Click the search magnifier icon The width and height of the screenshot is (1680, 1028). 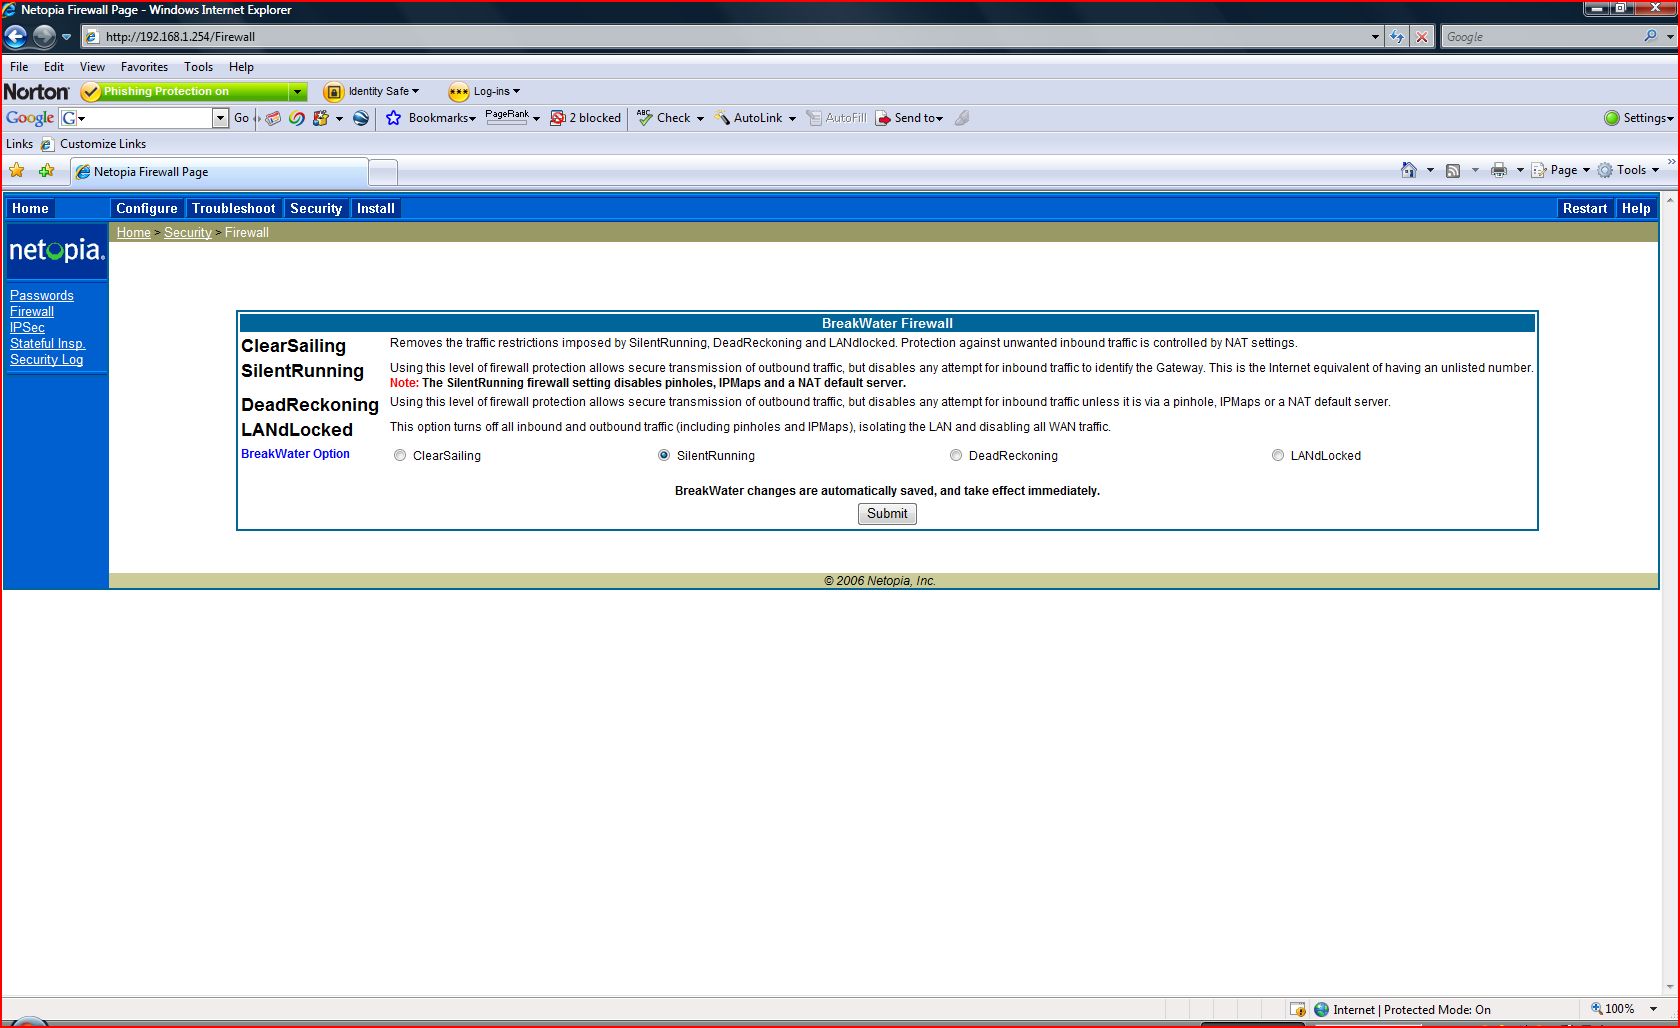(1650, 36)
